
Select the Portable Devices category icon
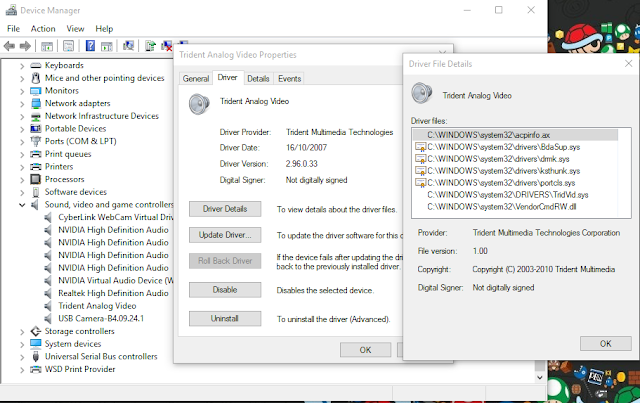click(x=36, y=129)
